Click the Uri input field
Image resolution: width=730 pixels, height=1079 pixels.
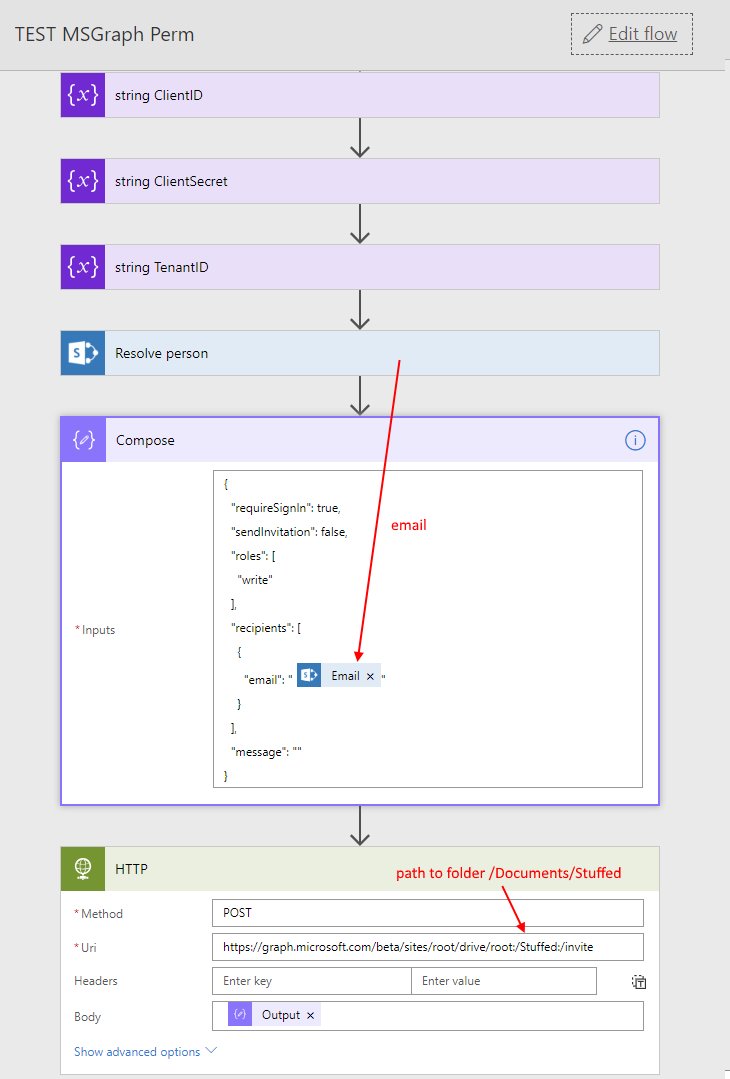[x=427, y=947]
